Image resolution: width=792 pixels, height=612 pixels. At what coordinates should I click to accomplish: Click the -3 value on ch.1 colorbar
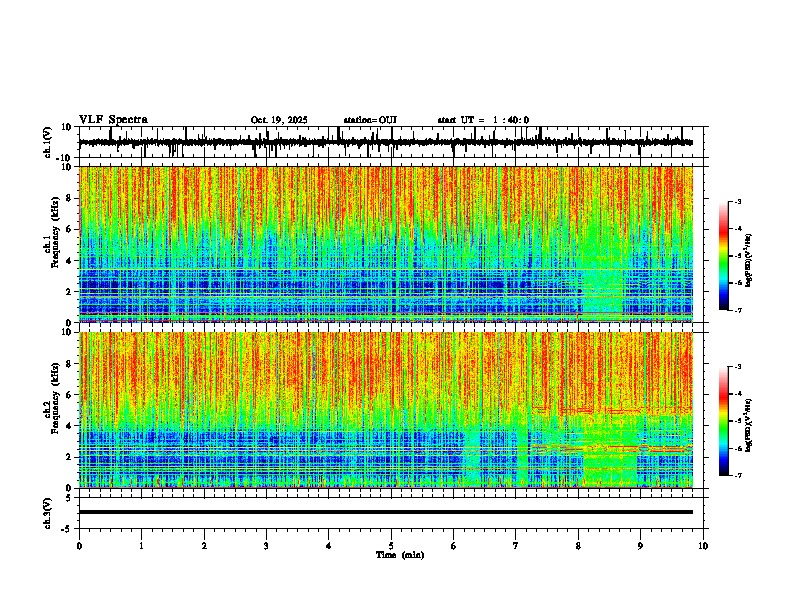pos(738,202)
